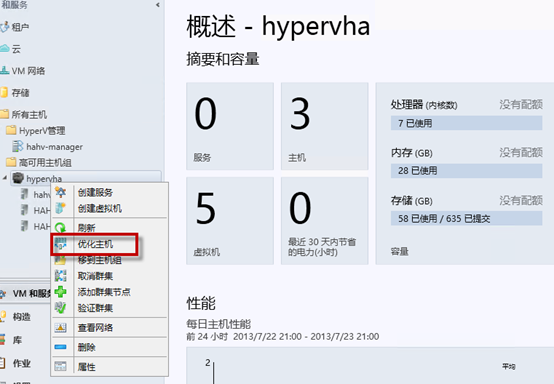Click the green 刷新 refresh icon
Viewport: 554px width, 384px height.
click(x=60, y=228)
